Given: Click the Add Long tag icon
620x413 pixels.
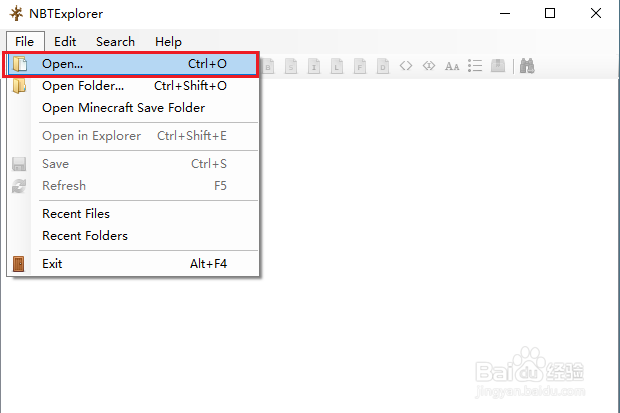Looking at the screenshot, I should 337,66.
